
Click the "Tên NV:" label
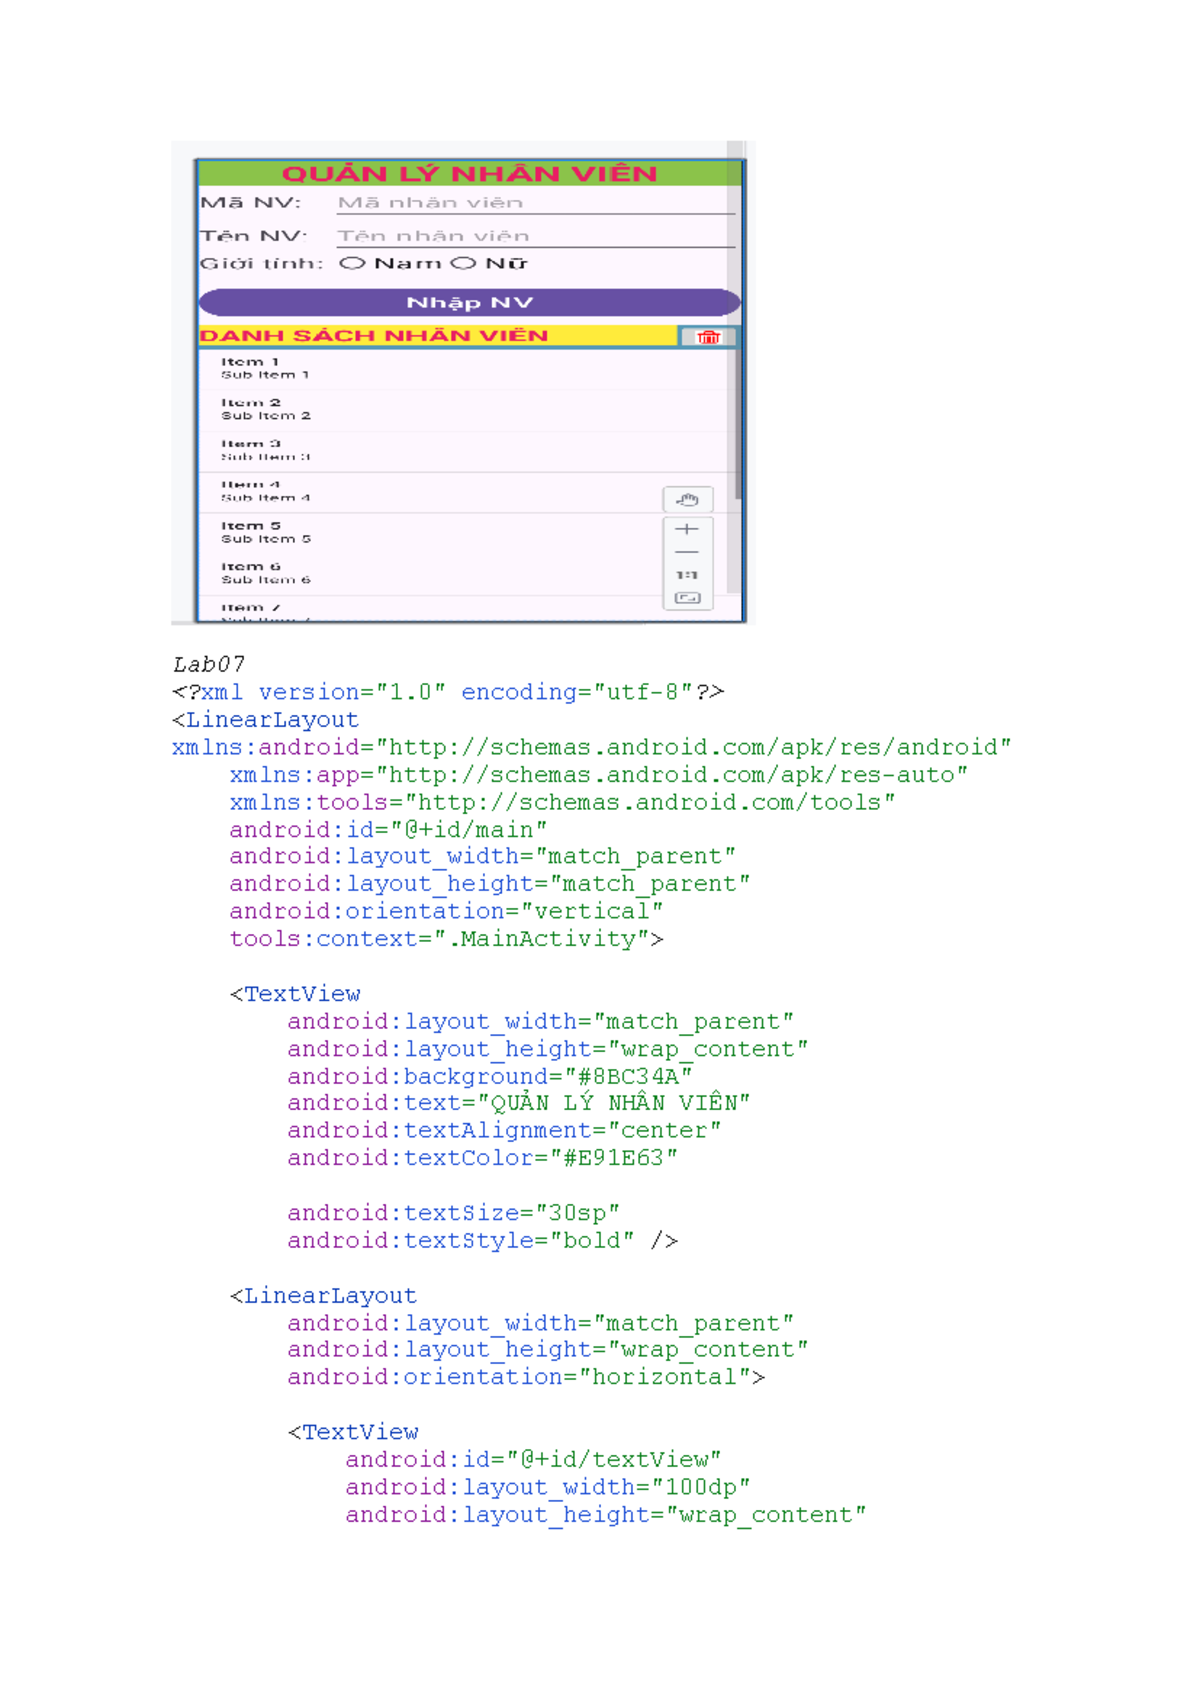tap(253, 236)
